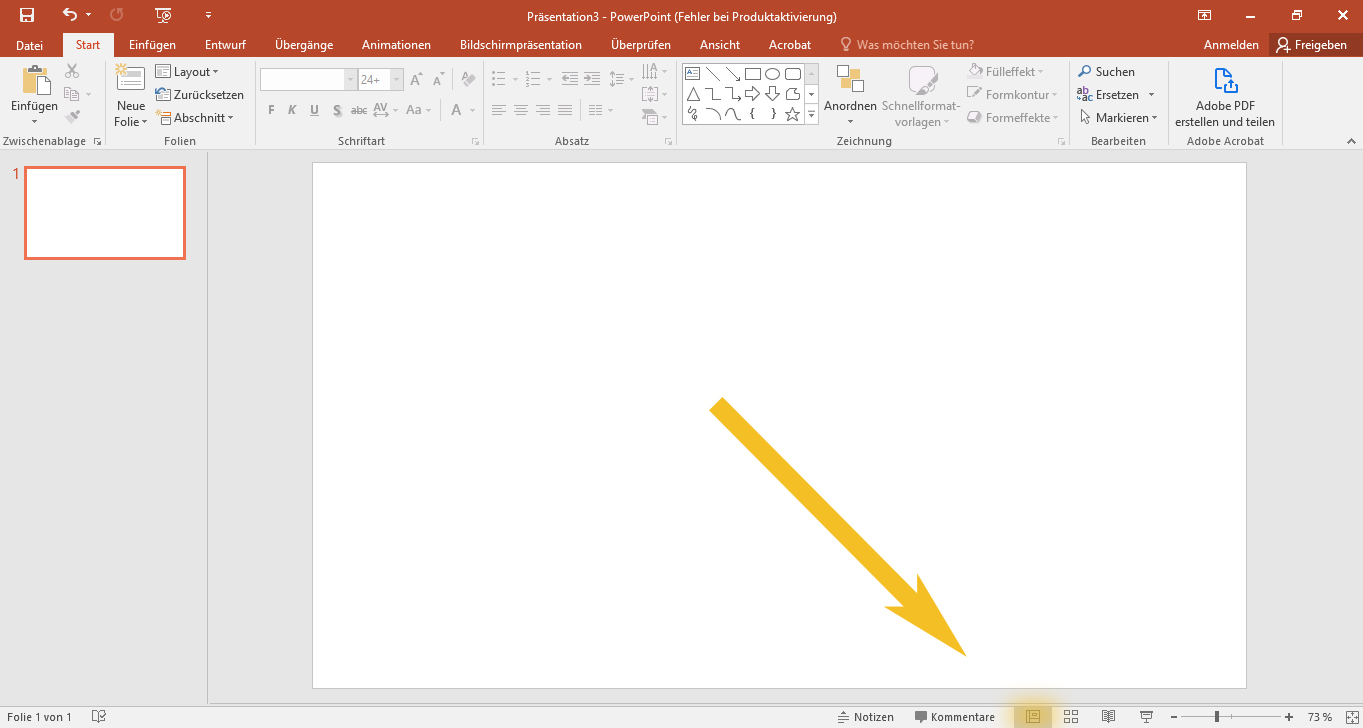Viewport: 1363px width, 728px height.
Task: Open ribbon display options
Action: tap(1205, 15)
